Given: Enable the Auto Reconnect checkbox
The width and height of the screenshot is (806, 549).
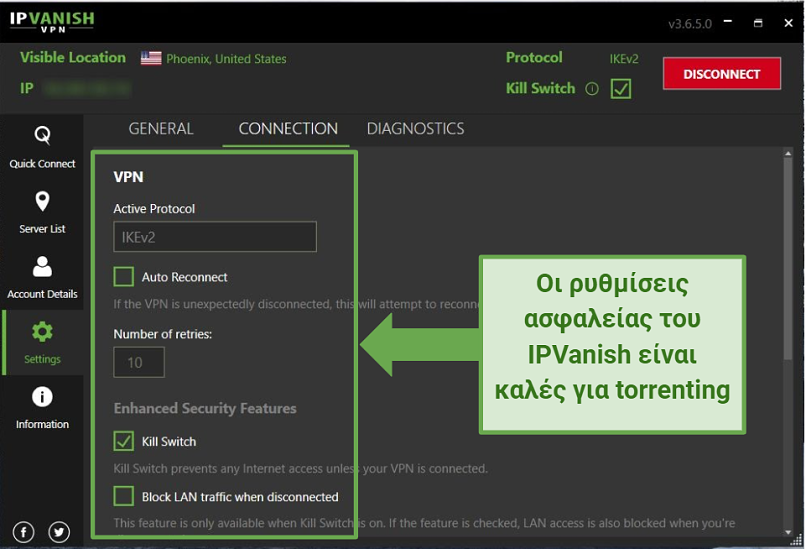Looking at the screenshot, I should [x=123, y=277].
